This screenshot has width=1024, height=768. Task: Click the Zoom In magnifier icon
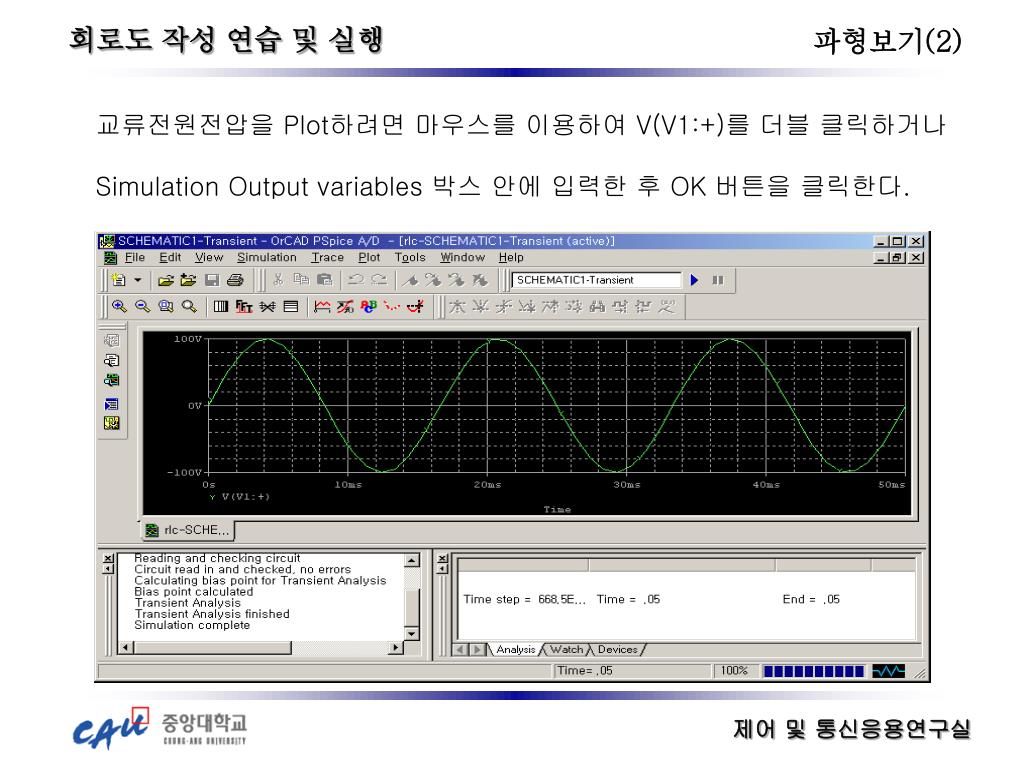coord(119,306)
